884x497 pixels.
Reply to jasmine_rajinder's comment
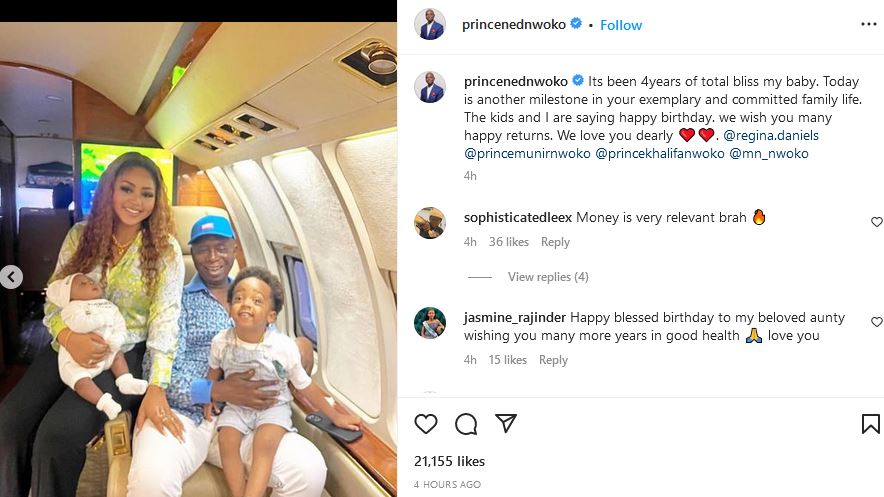click(554, 360)
